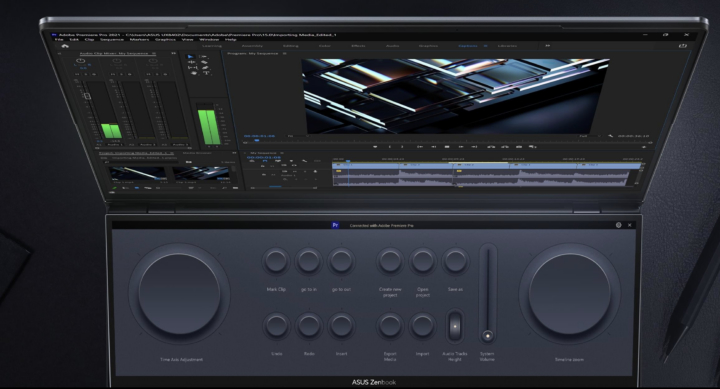Open the My Sequence timeline panel menu
Image resolution: width=720 pixels, height=389 pixels.
(x=281, y=153)
